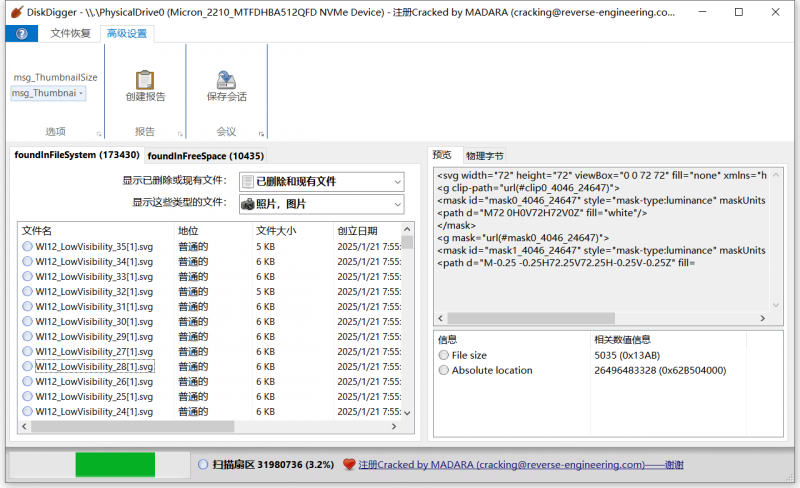Screen dimensions: 800x488
Task: Select the foundInFileSystem (173430) tab
Action: point(77,155)
